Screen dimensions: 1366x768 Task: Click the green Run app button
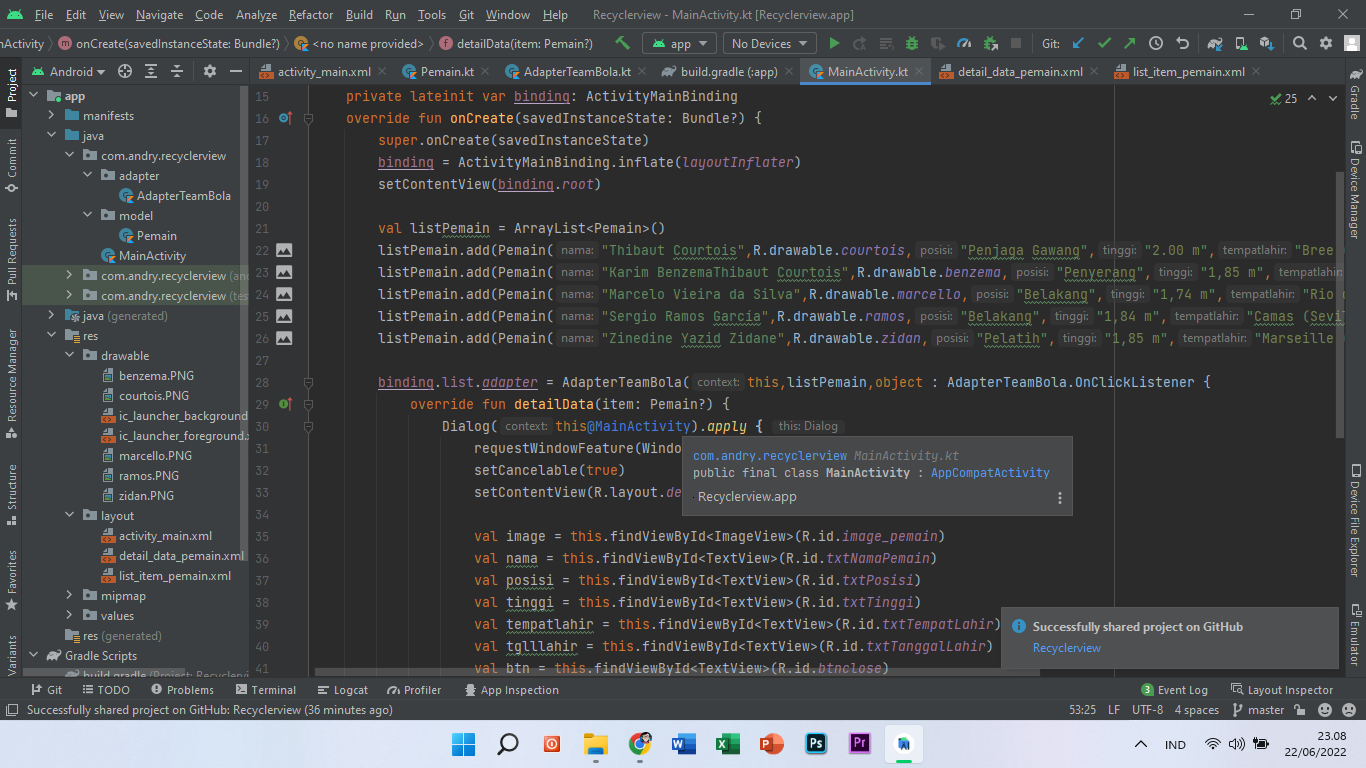(x=834, y=44)
